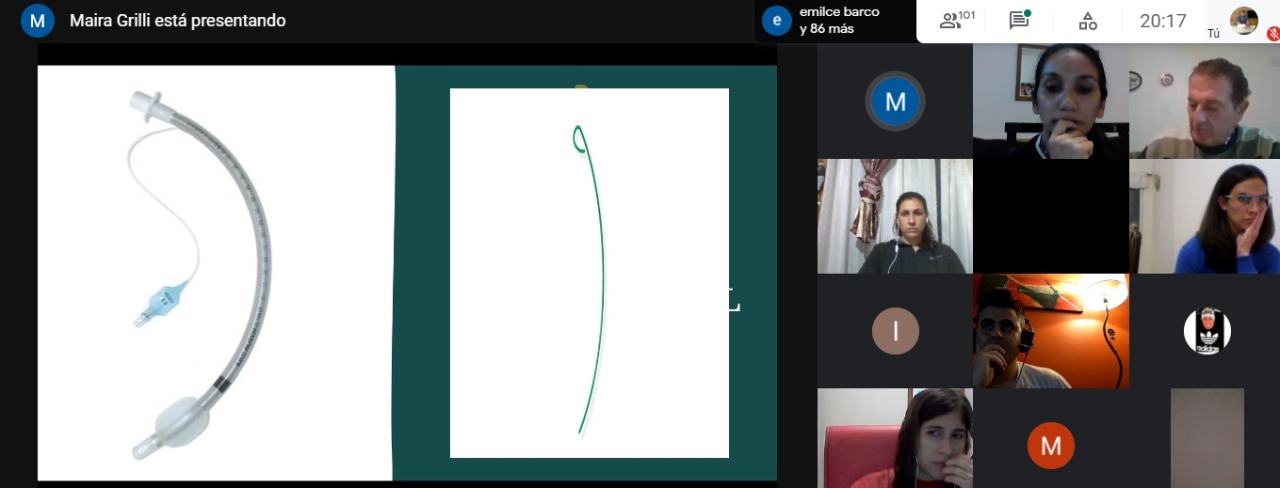Select the woman with glasses in blue sweater
Screen dimensions: 1280x488
1205,216
